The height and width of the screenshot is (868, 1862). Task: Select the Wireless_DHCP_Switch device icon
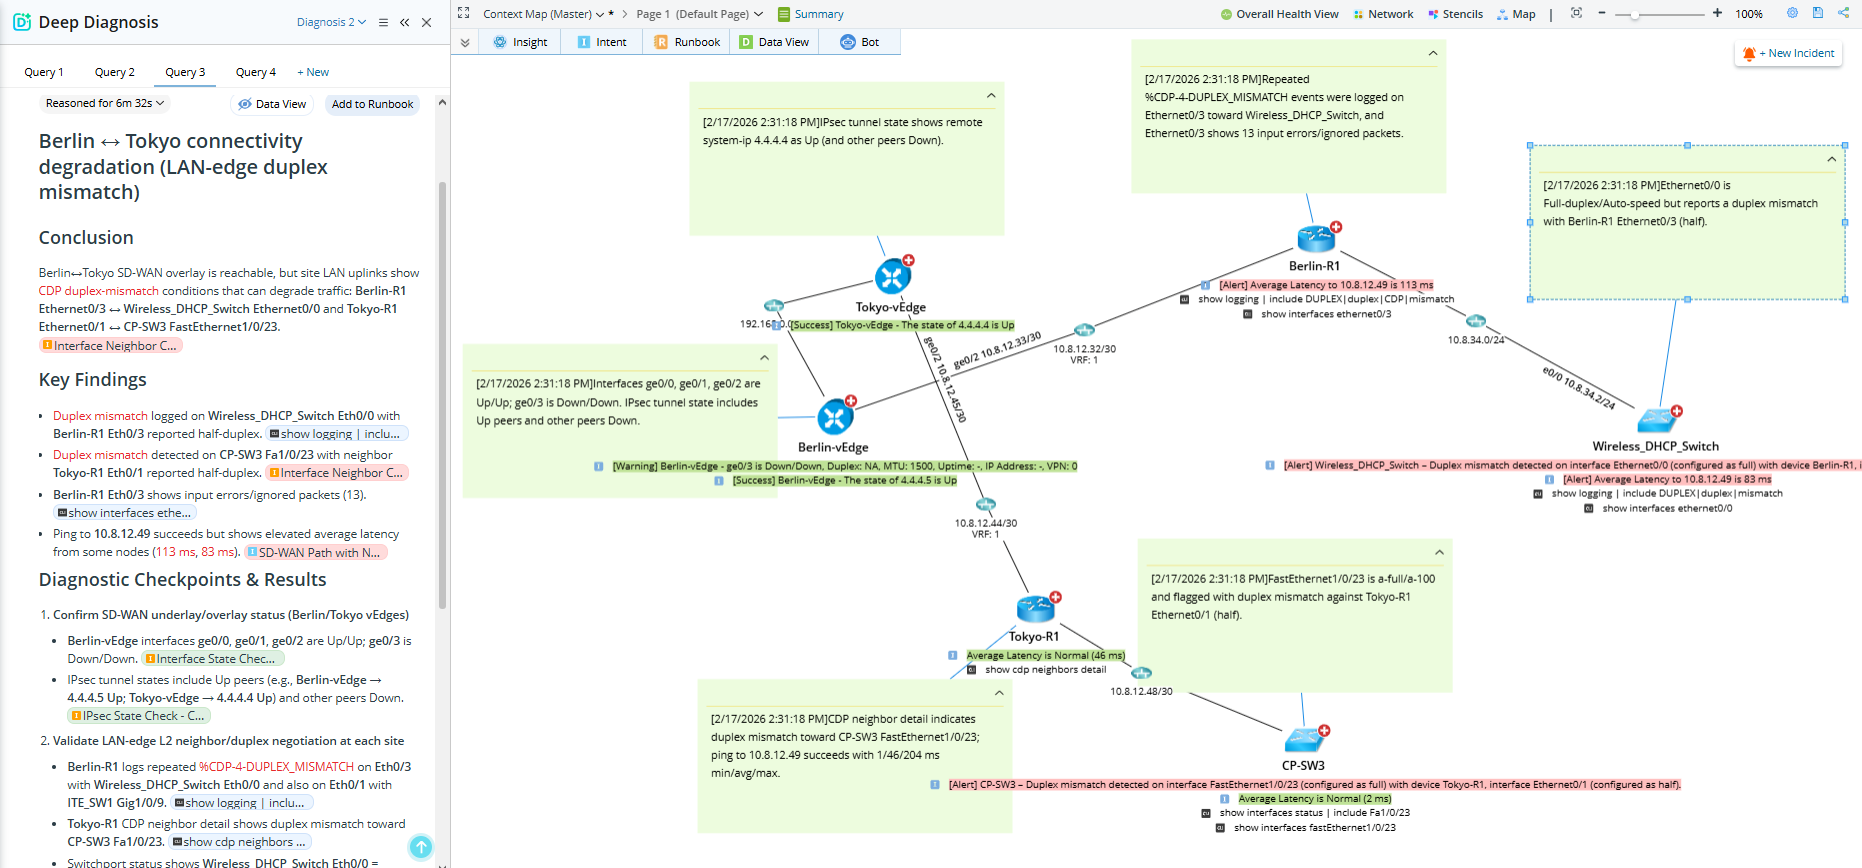pyautogui.click(x=1656, y=420)
